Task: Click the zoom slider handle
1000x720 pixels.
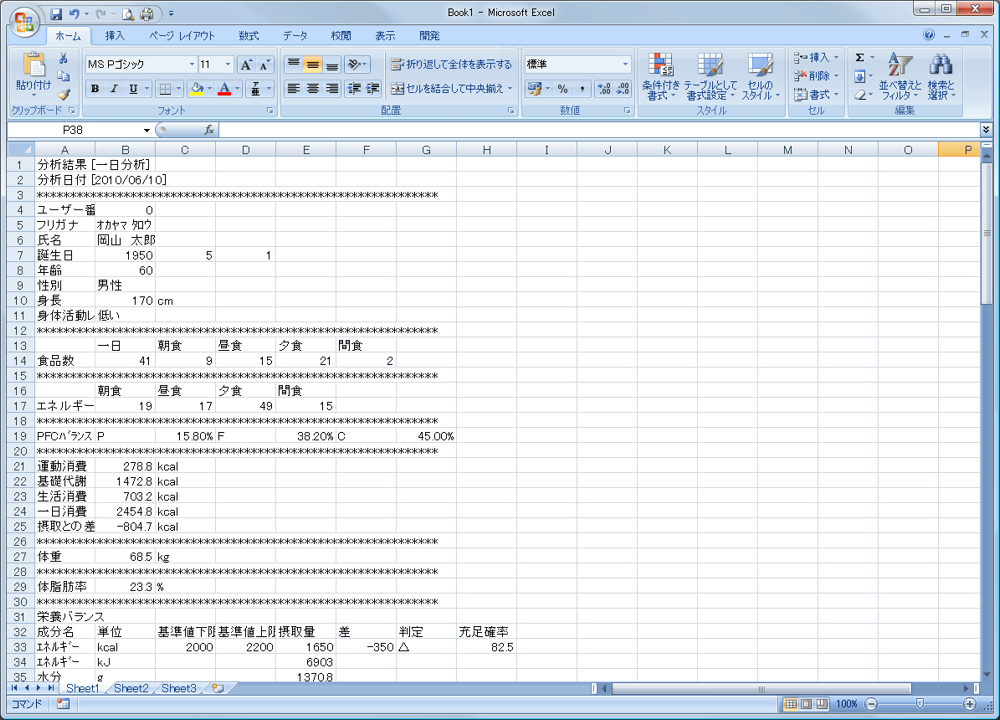Action: tap(920, 703)
